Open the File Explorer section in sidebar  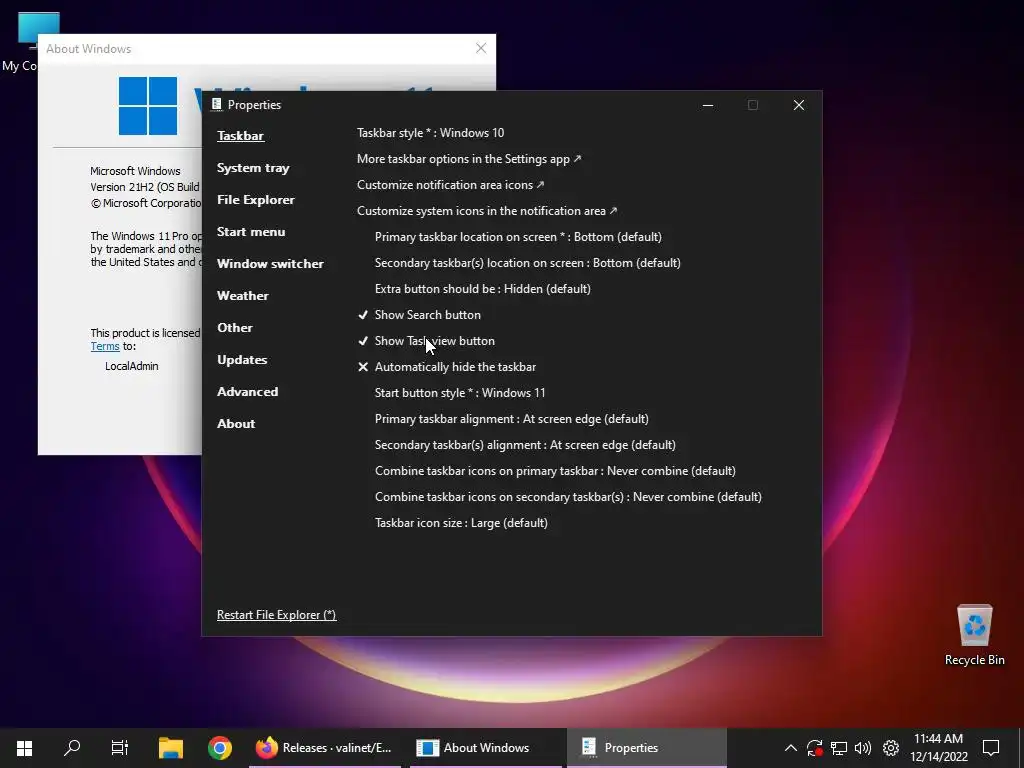[x=255, y=200]
